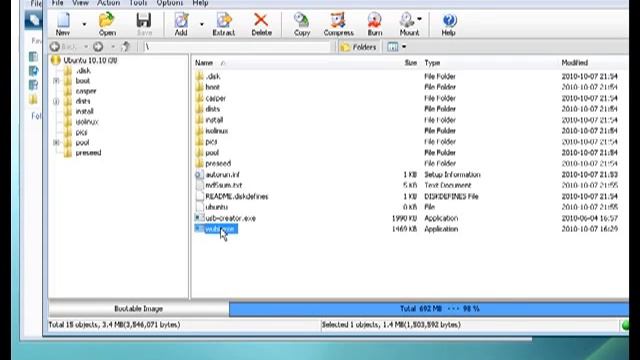Select README.diskdefines in file list
Image resolution: width=640 pixels, height=360 pixels.
click(237, 196)
